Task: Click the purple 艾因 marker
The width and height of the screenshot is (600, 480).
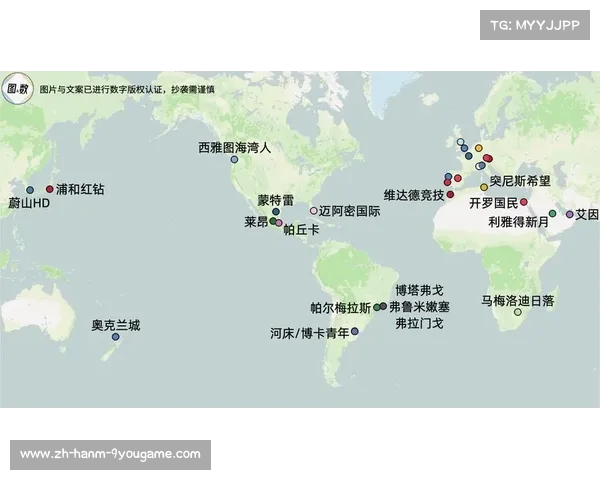Action: point(569,214)
